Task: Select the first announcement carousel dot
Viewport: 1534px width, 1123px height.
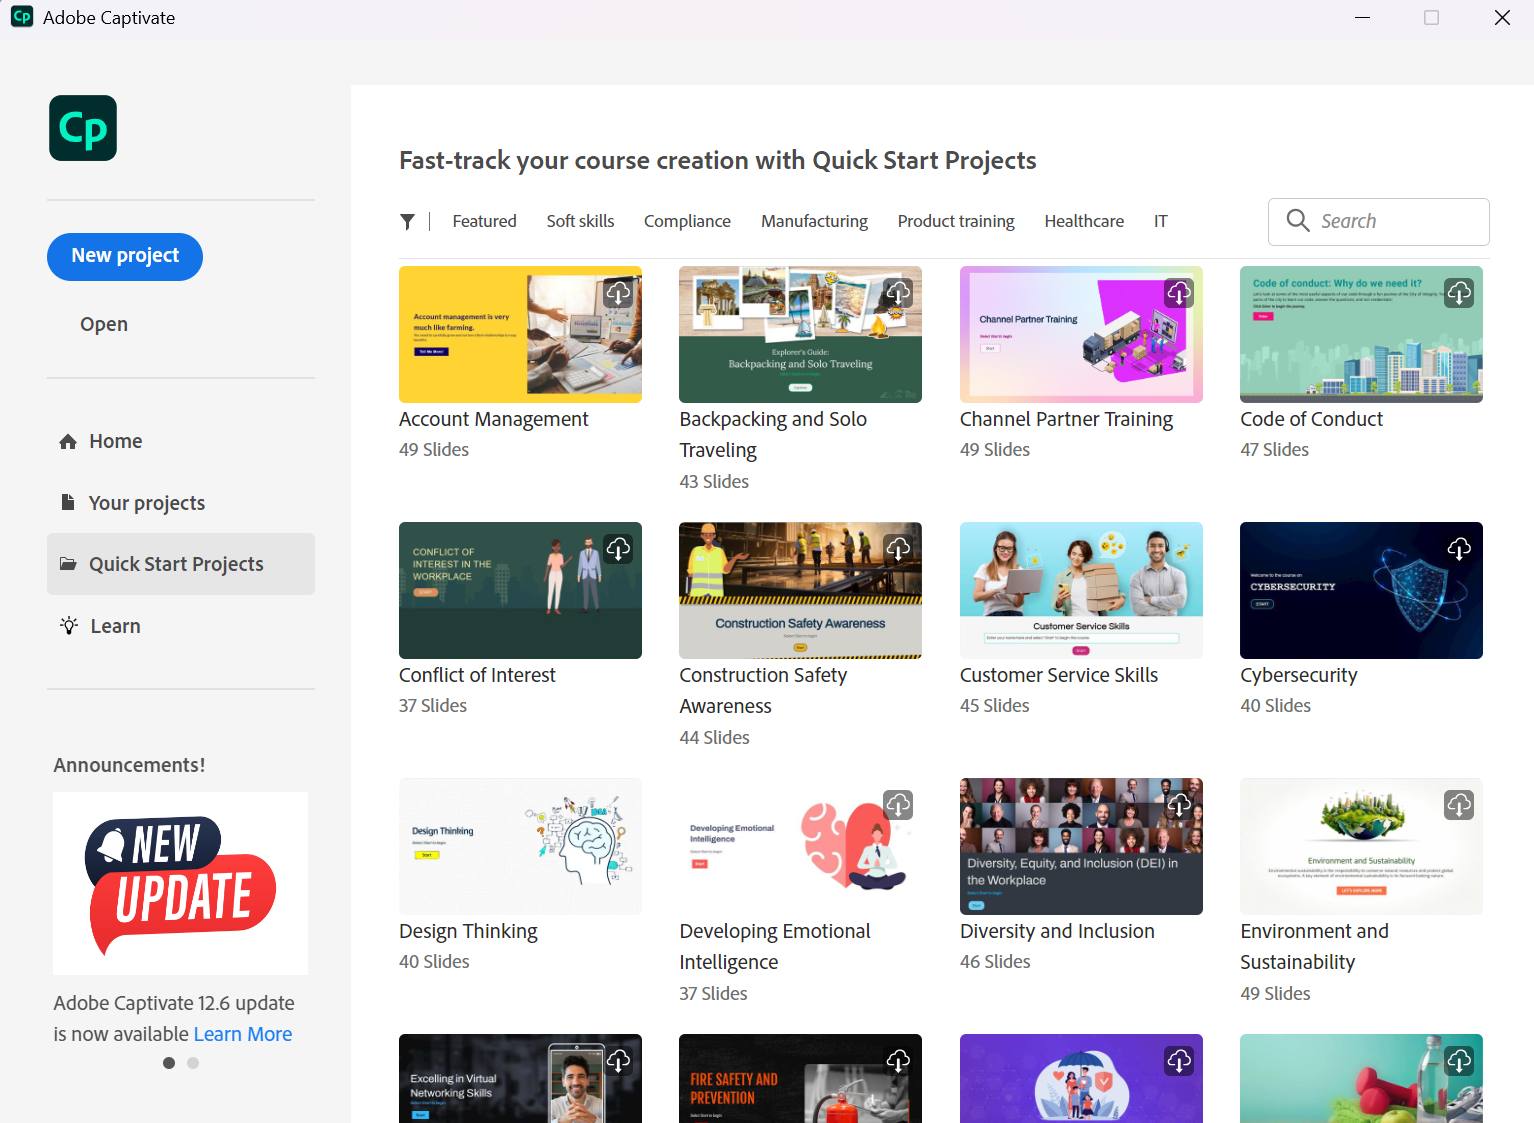Action: (x=169, y=1063)
